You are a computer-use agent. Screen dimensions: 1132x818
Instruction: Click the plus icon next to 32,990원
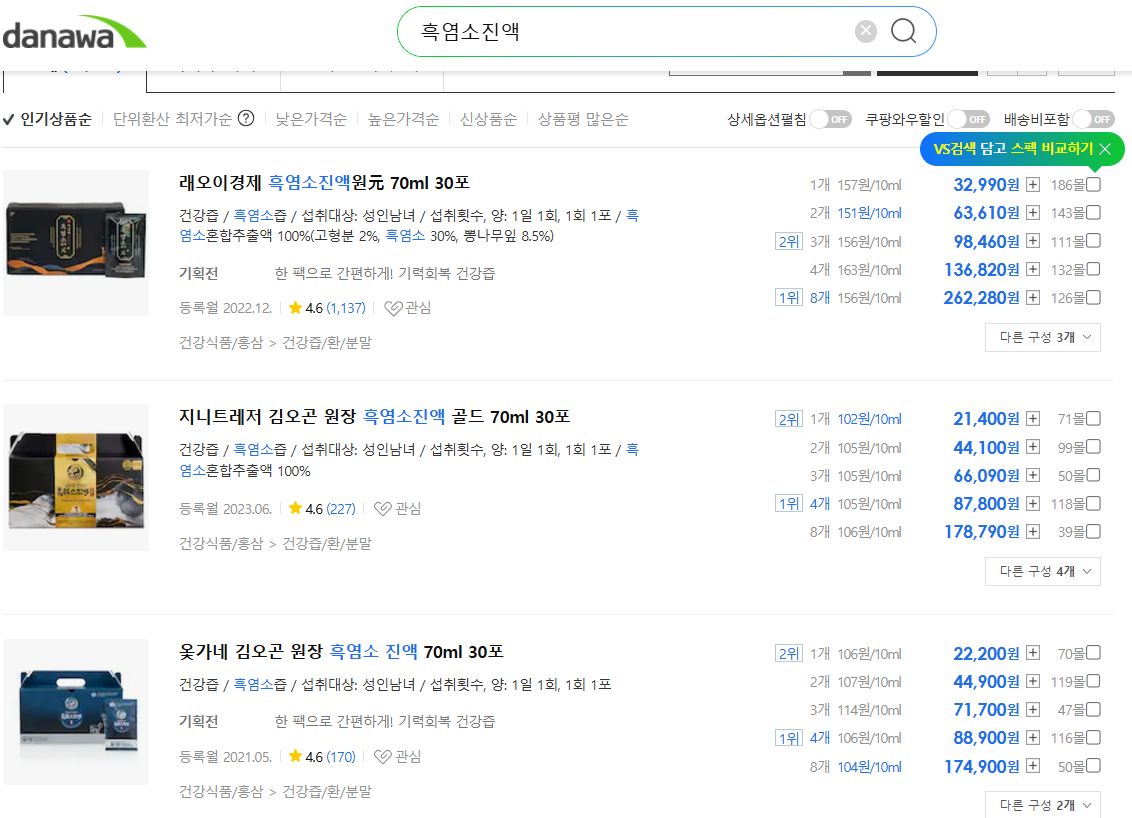pos(1031,185)
